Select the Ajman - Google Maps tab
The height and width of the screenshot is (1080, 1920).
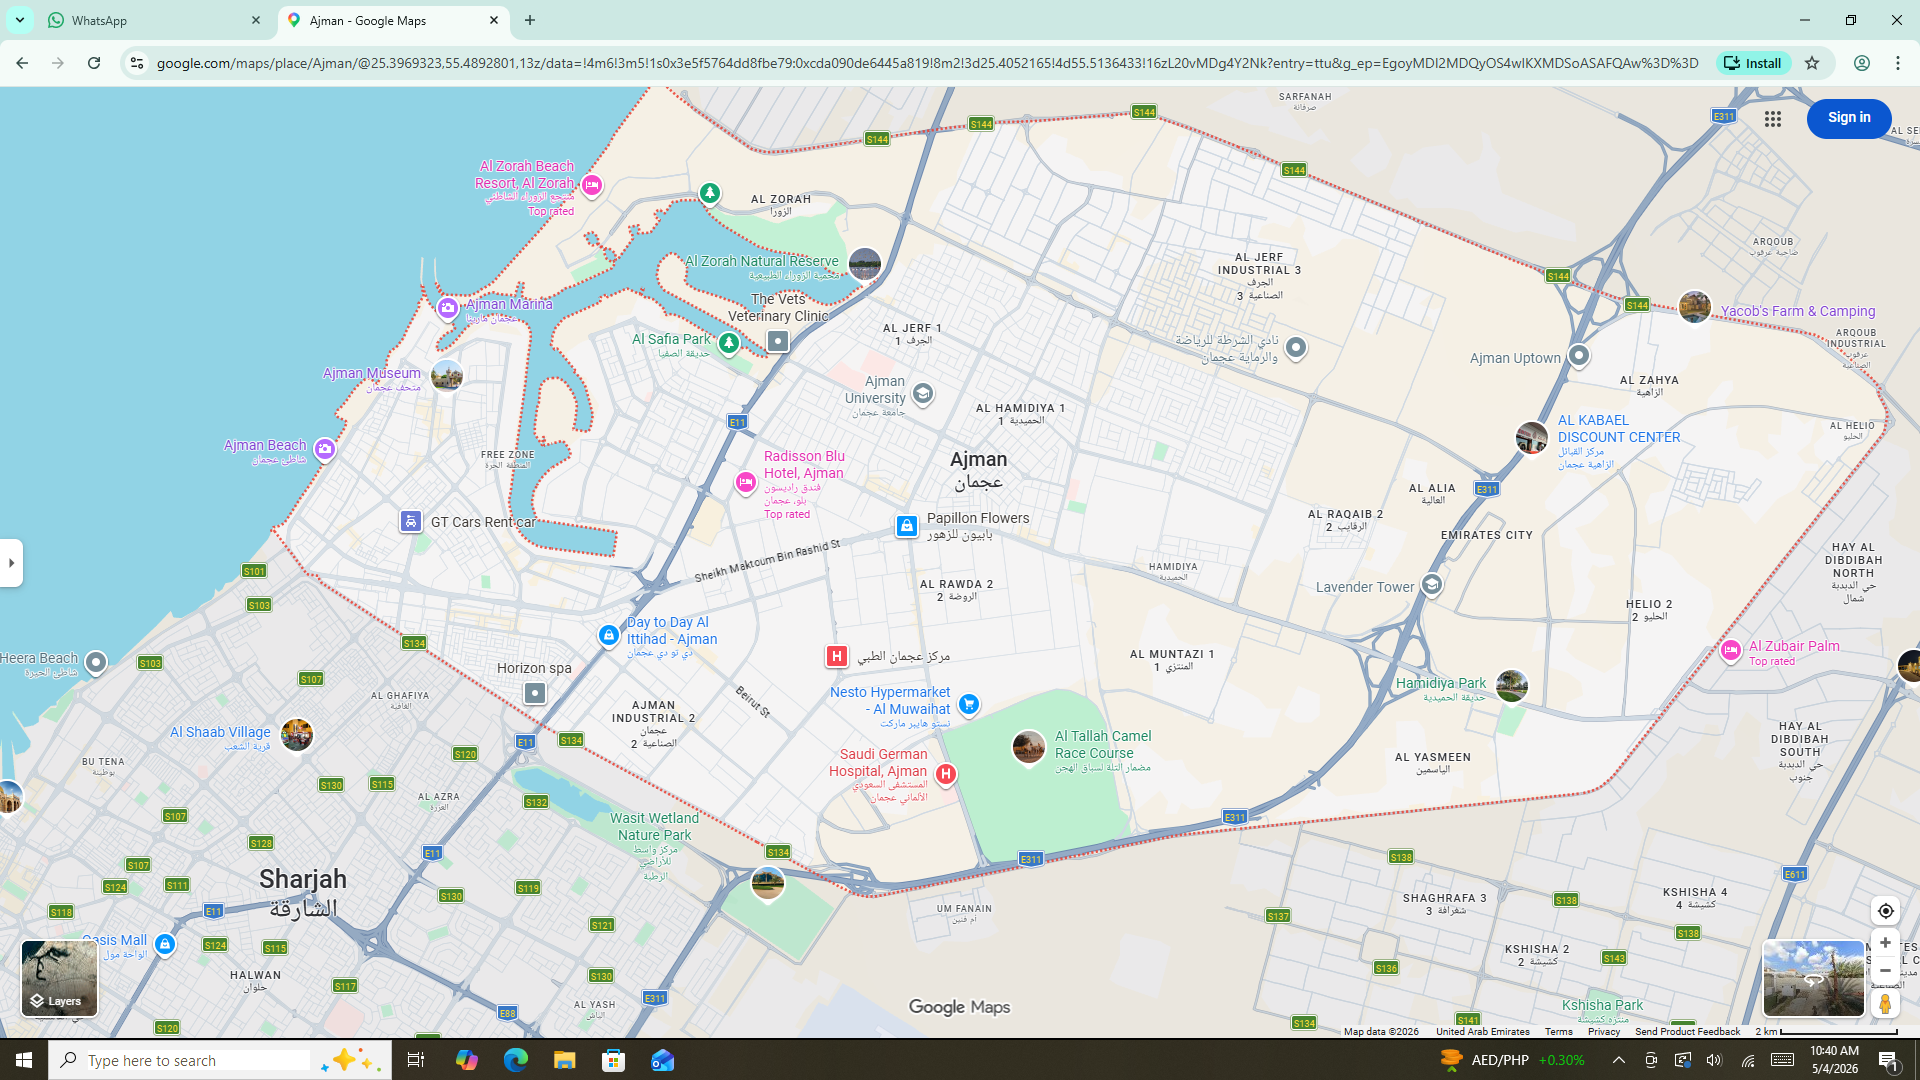pyautogui.click(x=393, y=20)
